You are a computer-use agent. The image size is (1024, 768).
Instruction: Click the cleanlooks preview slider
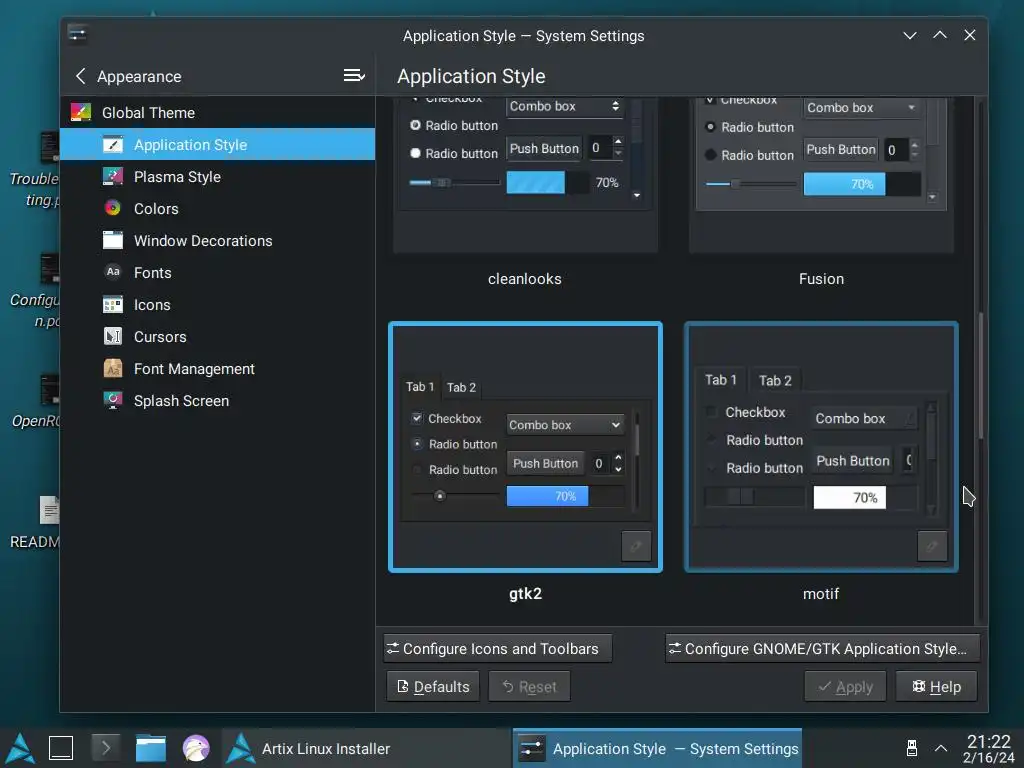click(x=455, y=182)
